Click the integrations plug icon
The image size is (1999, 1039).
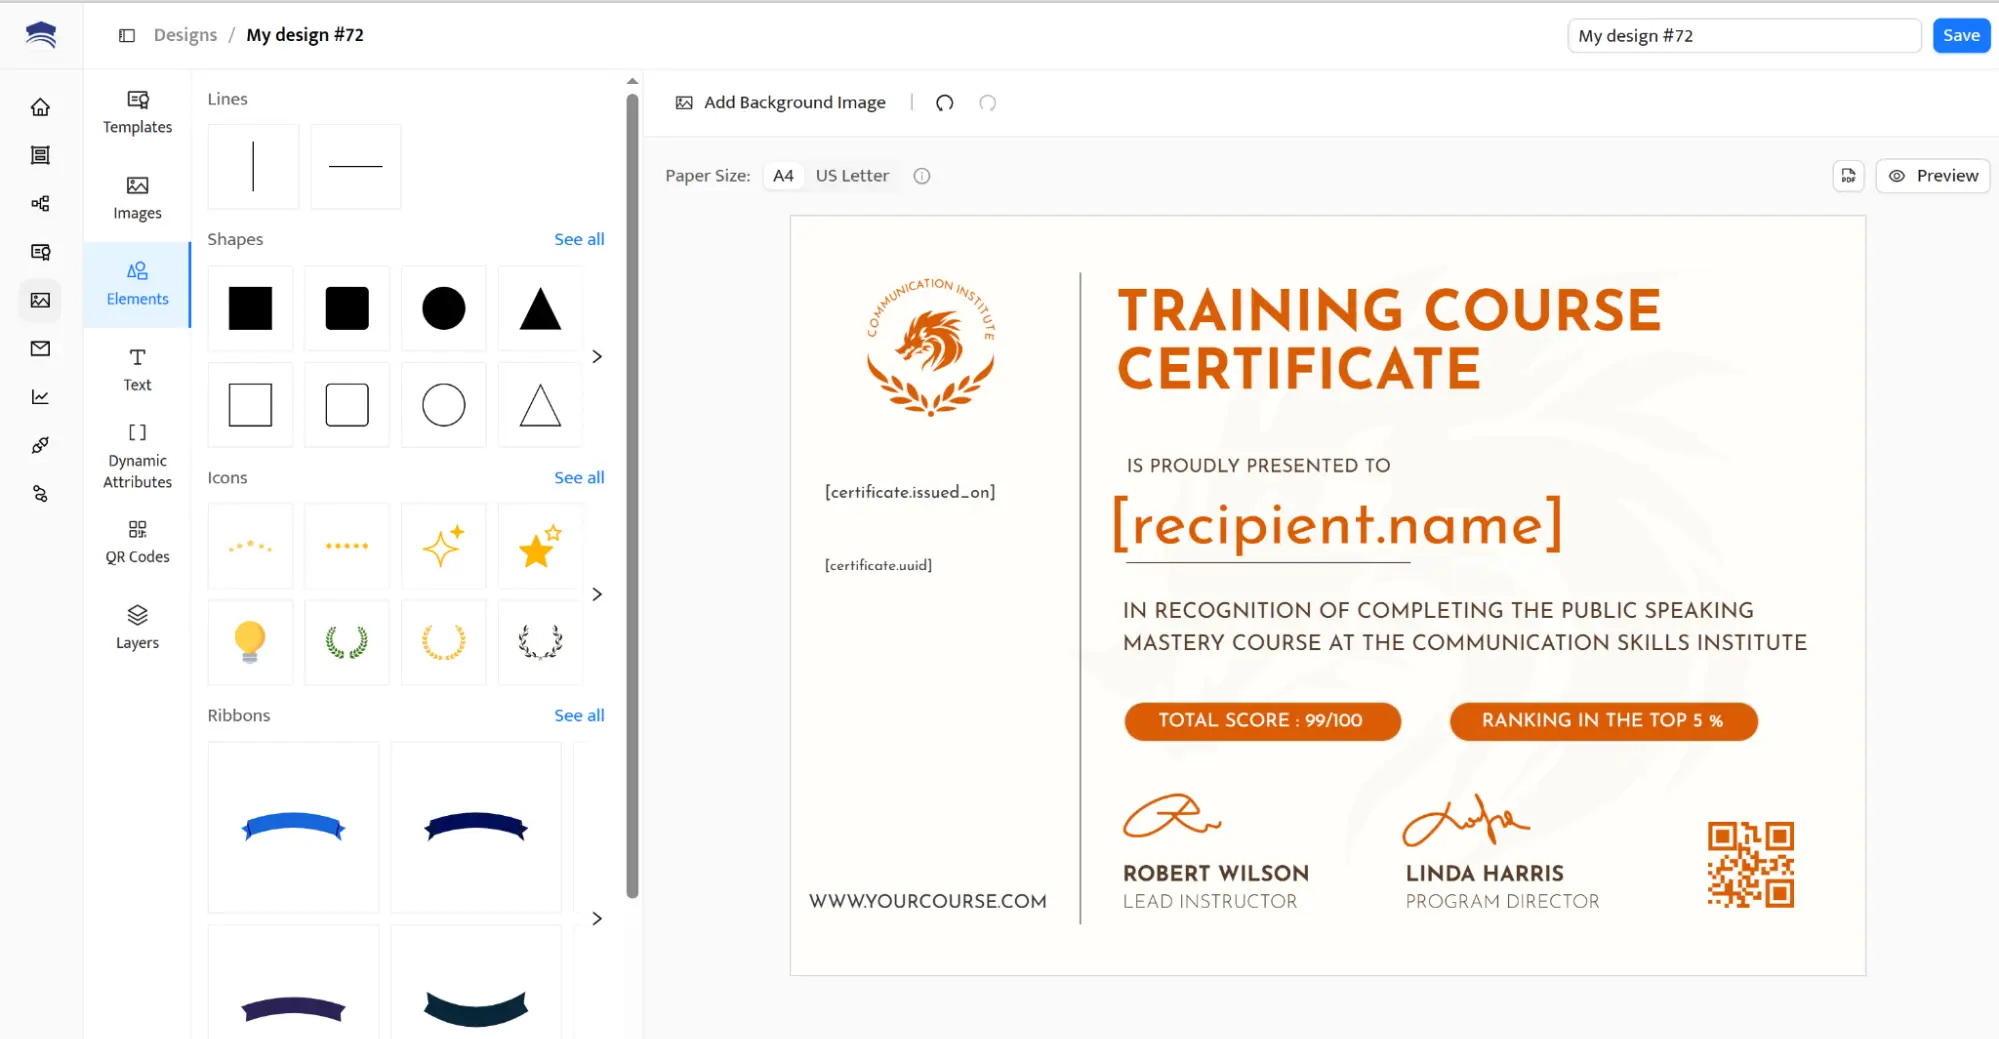(40, 445)
